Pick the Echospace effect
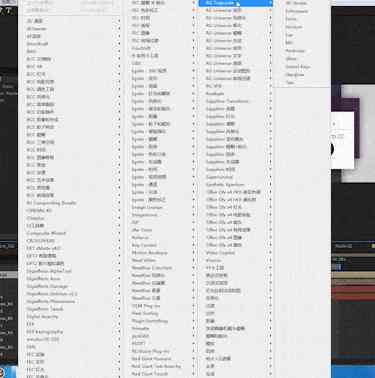 (x=297, y=11)
